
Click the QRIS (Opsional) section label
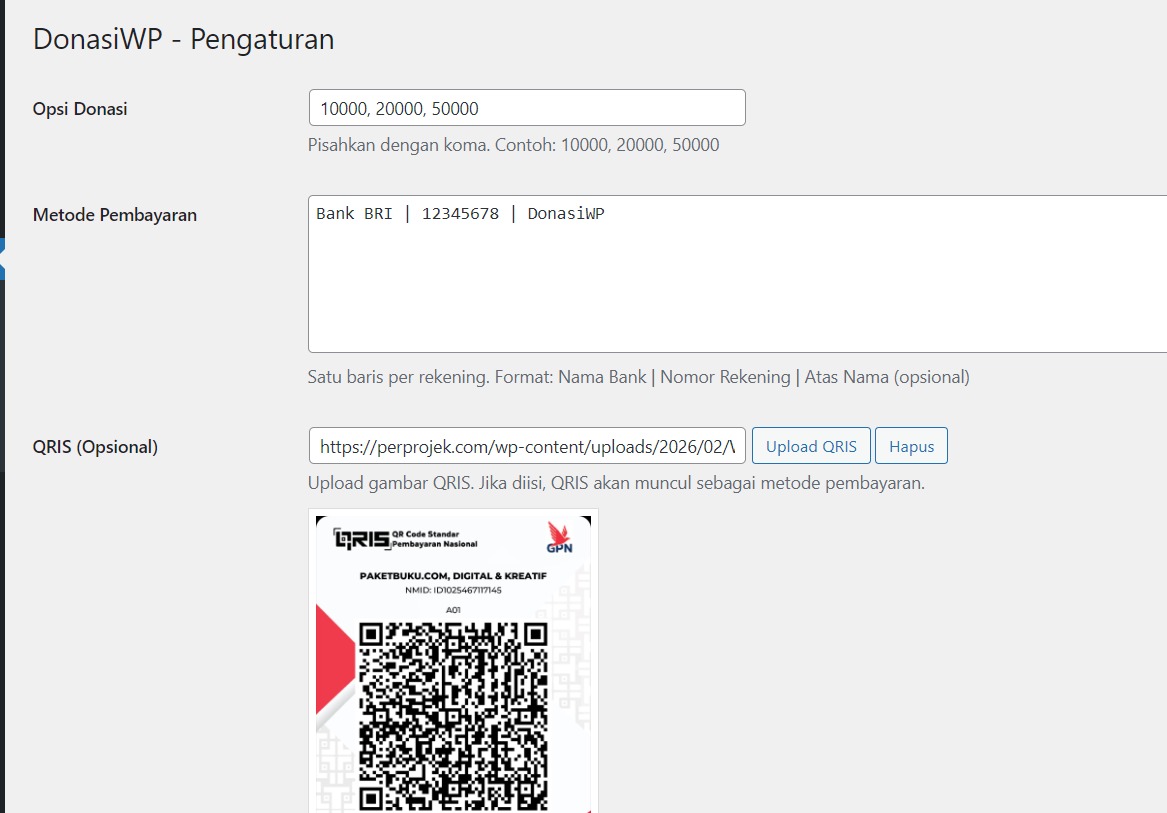[x=95, y=446]
